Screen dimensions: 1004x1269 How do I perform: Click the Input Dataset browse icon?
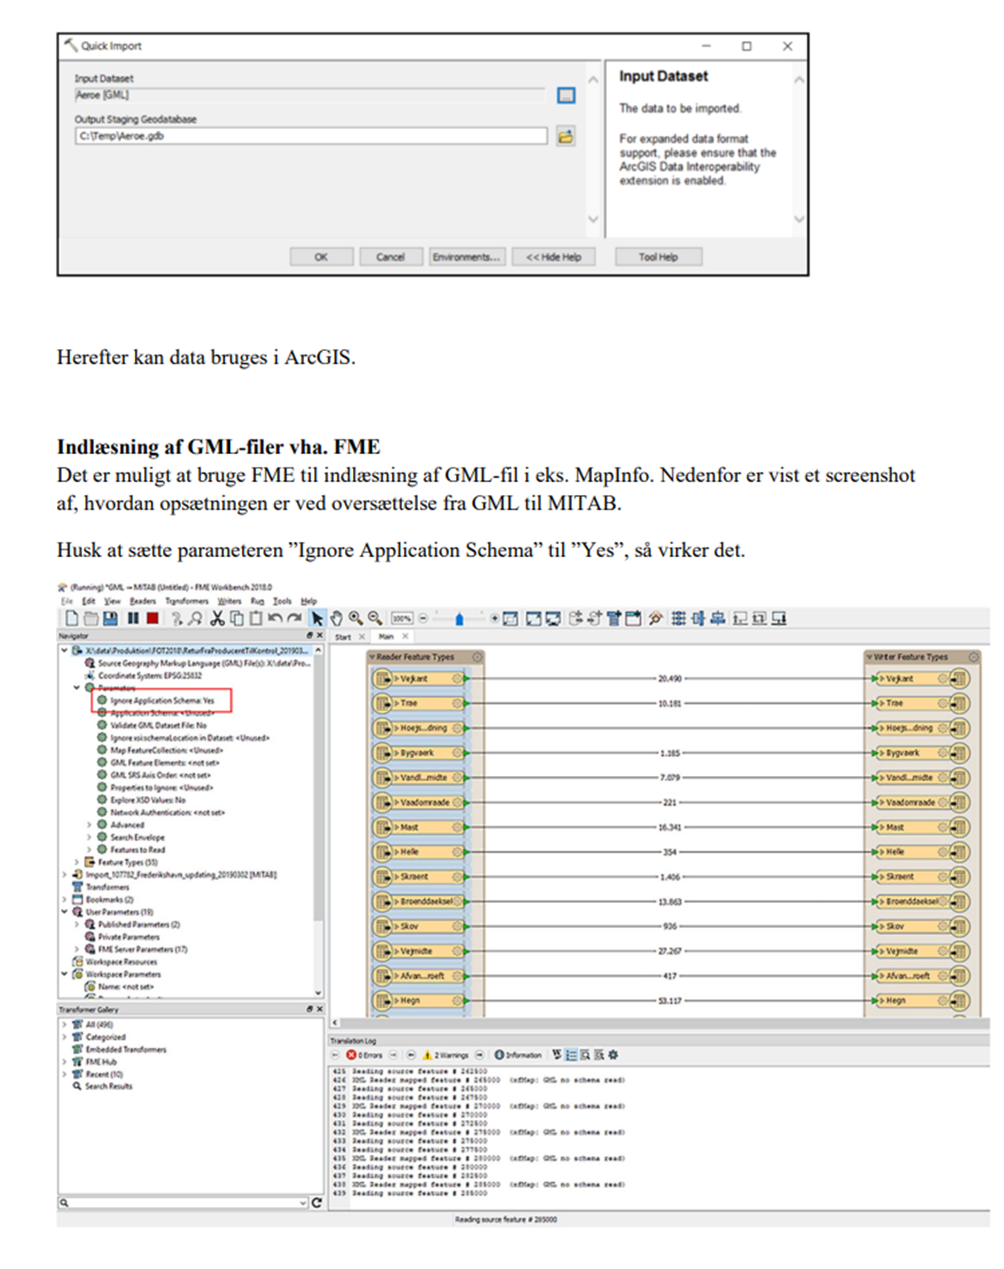[566, 95]
